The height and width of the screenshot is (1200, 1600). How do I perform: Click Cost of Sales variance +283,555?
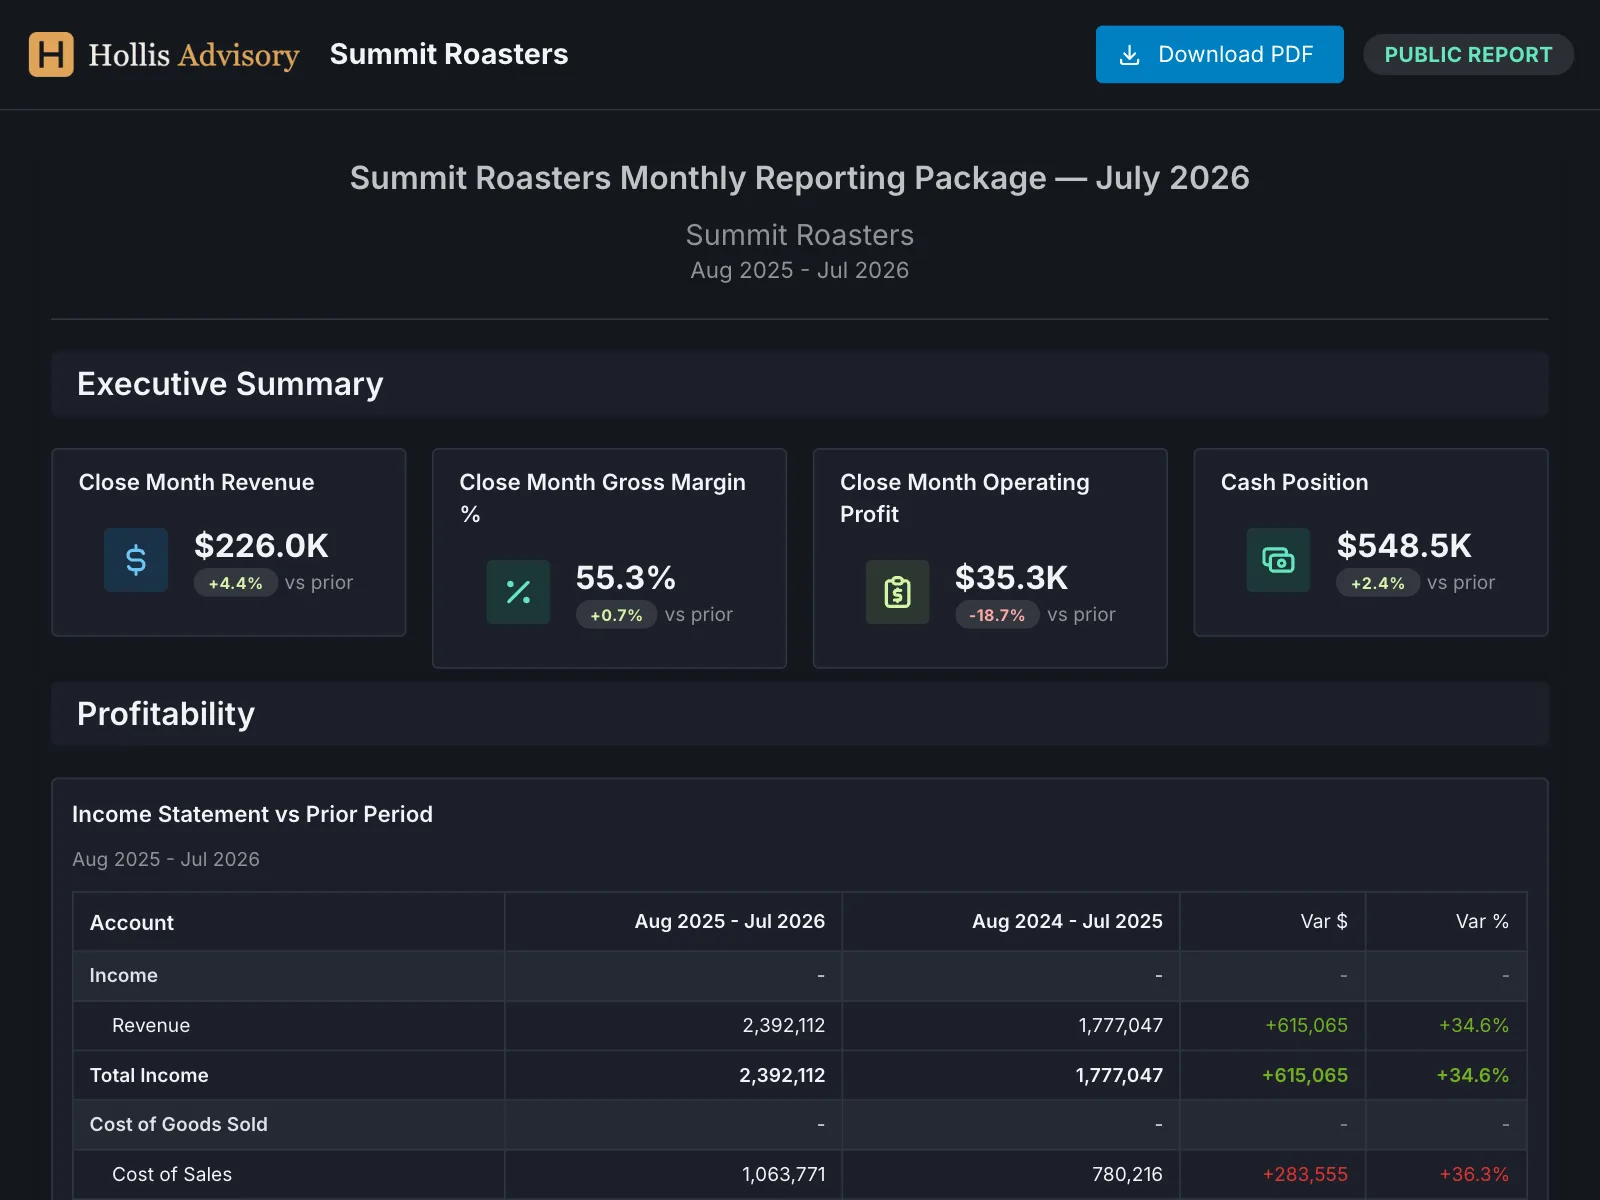1305,1174
